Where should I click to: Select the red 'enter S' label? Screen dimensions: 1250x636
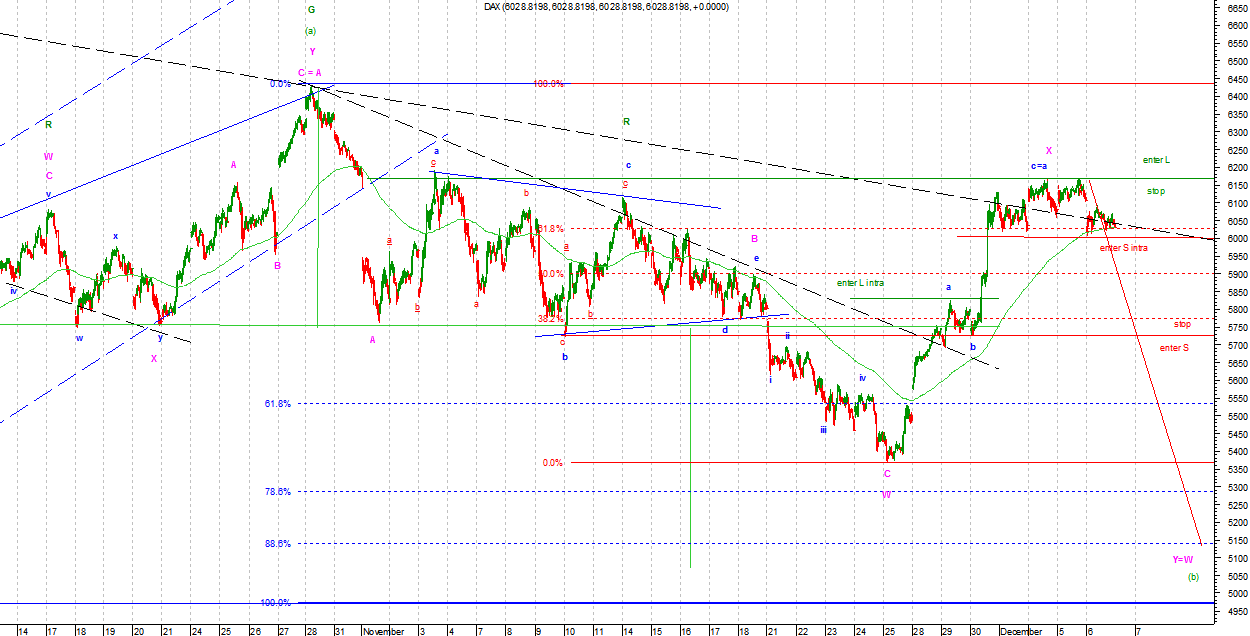click(x=1174, y=347)
